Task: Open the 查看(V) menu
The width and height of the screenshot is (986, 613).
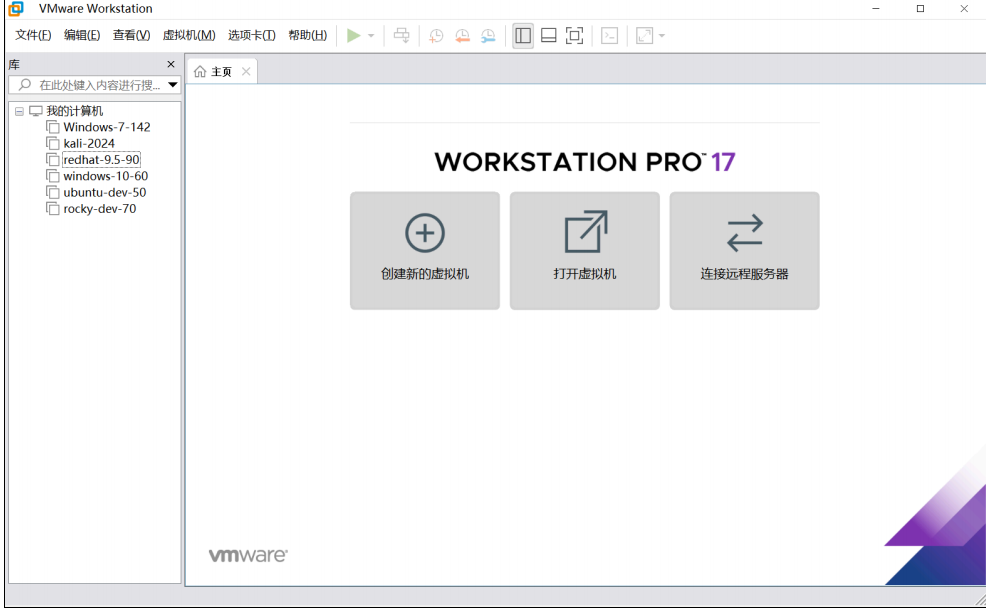Action: coord(131,35)
